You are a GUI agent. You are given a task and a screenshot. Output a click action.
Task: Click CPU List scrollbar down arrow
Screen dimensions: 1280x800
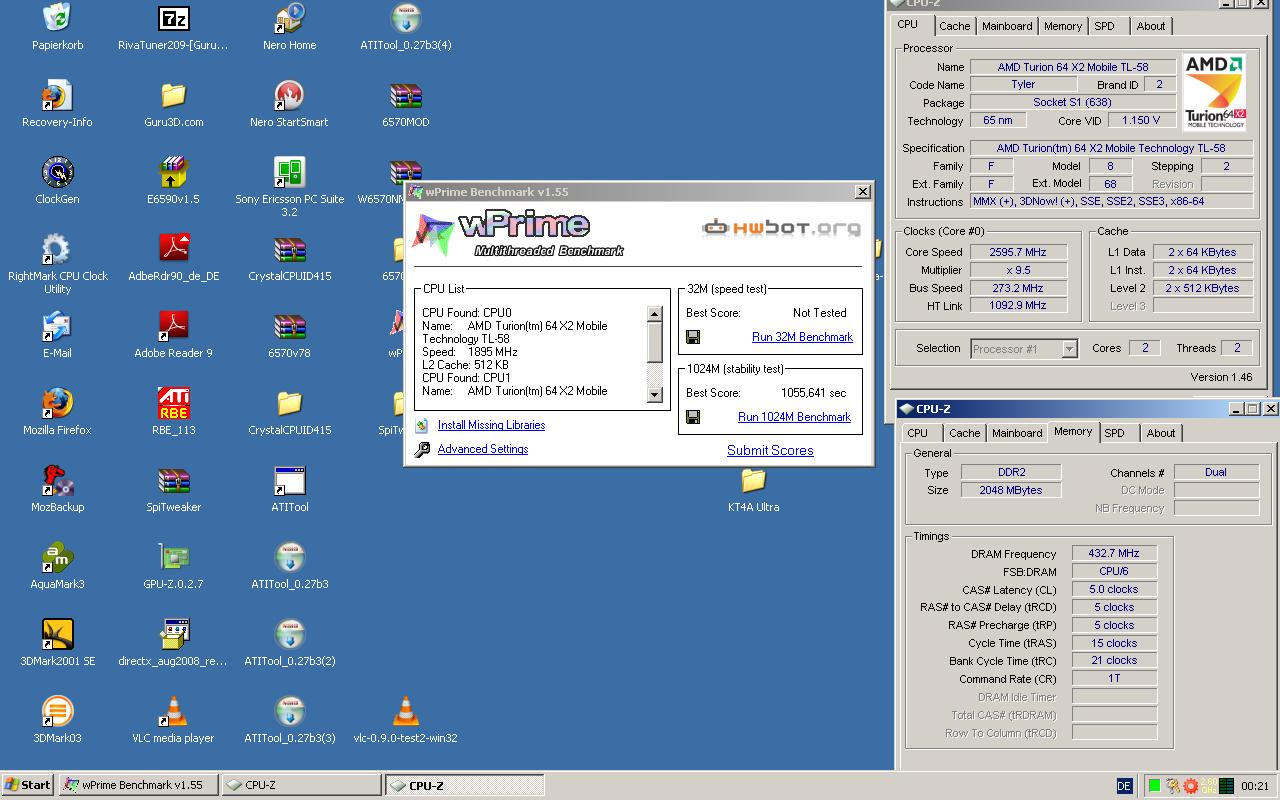(655, 395)
